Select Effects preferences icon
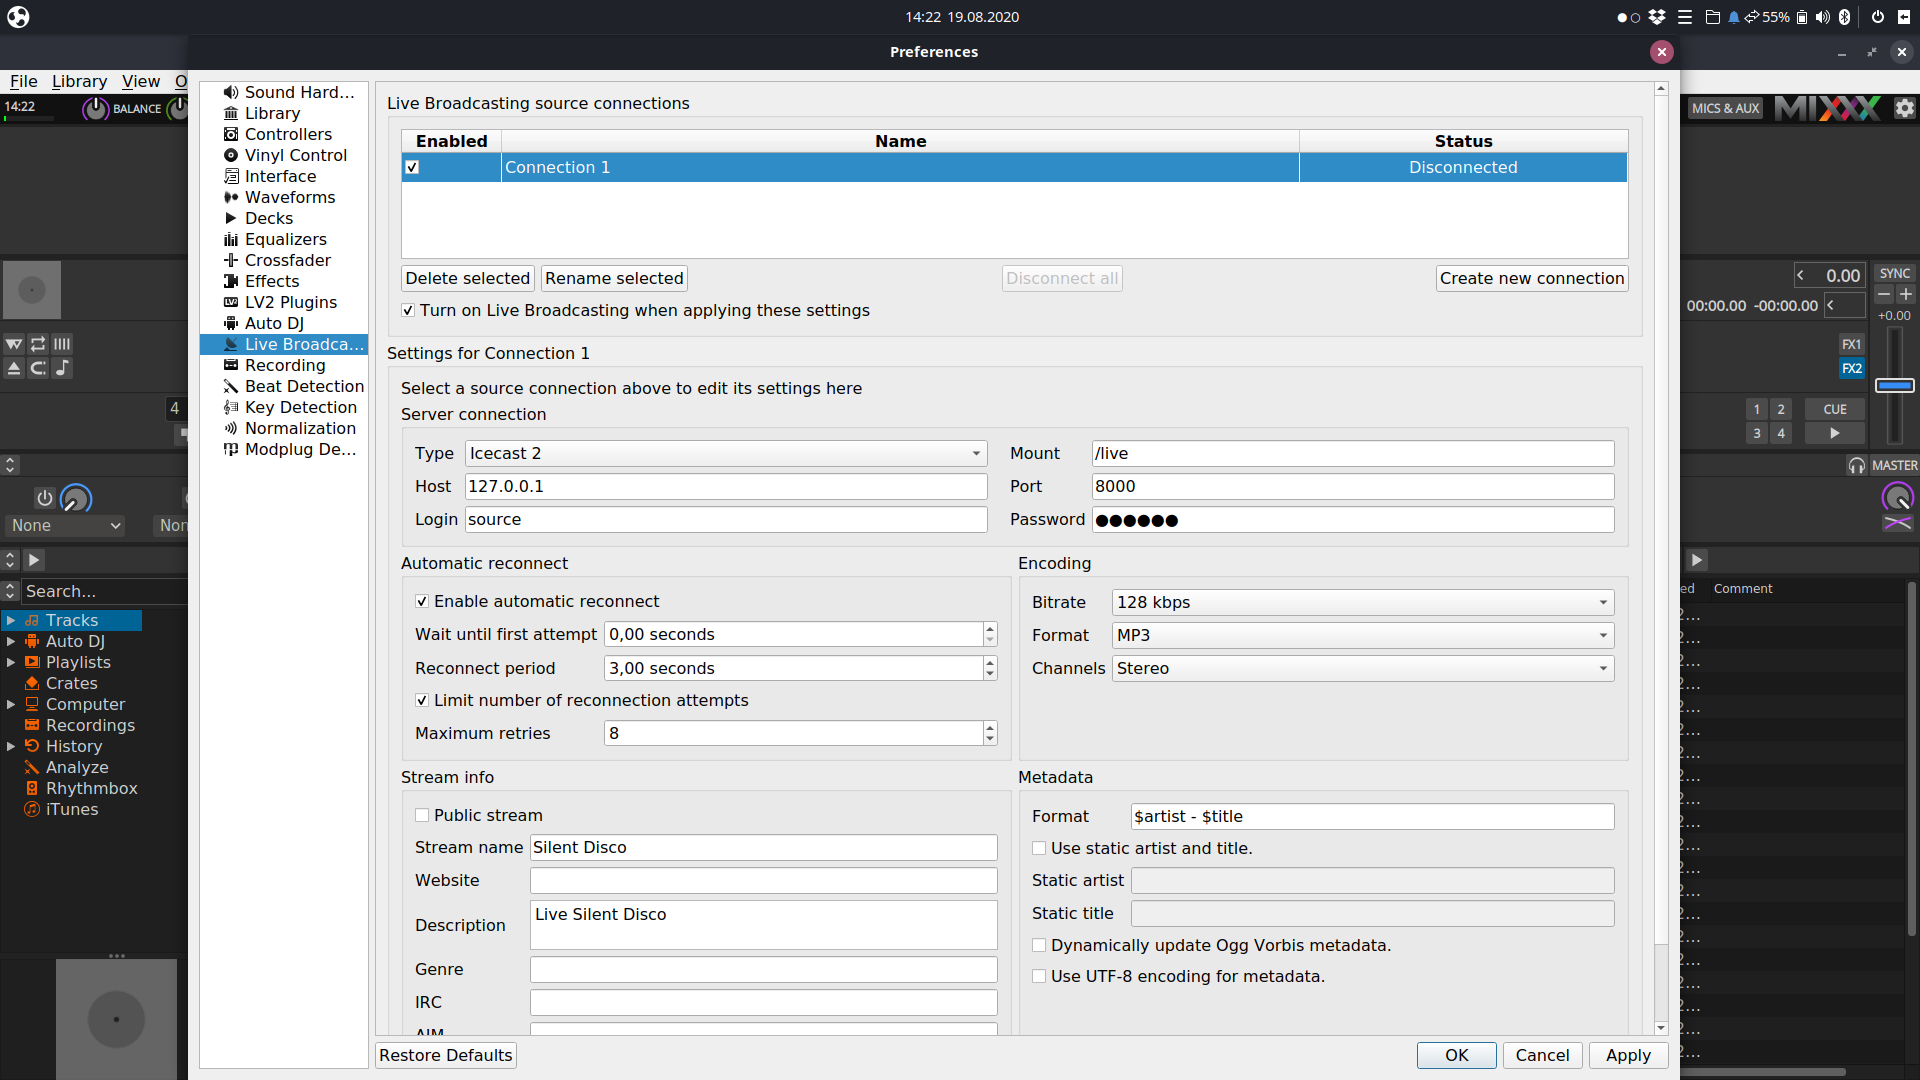The height and width of the screenshot is (1080, 1920). (x=231, y=281)
